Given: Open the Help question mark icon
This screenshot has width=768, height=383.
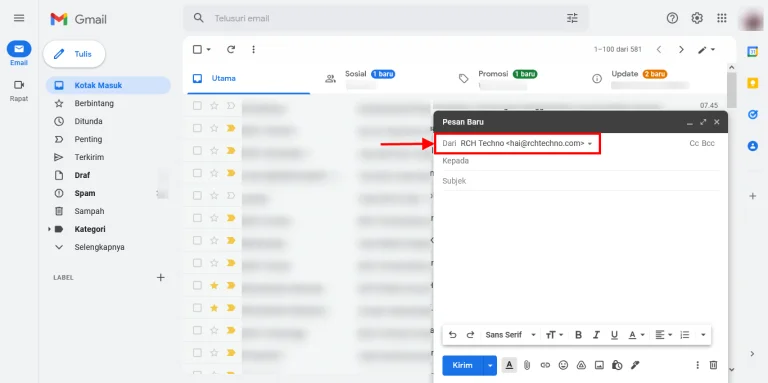Looking at the screenshot, I should click(672, 18).
